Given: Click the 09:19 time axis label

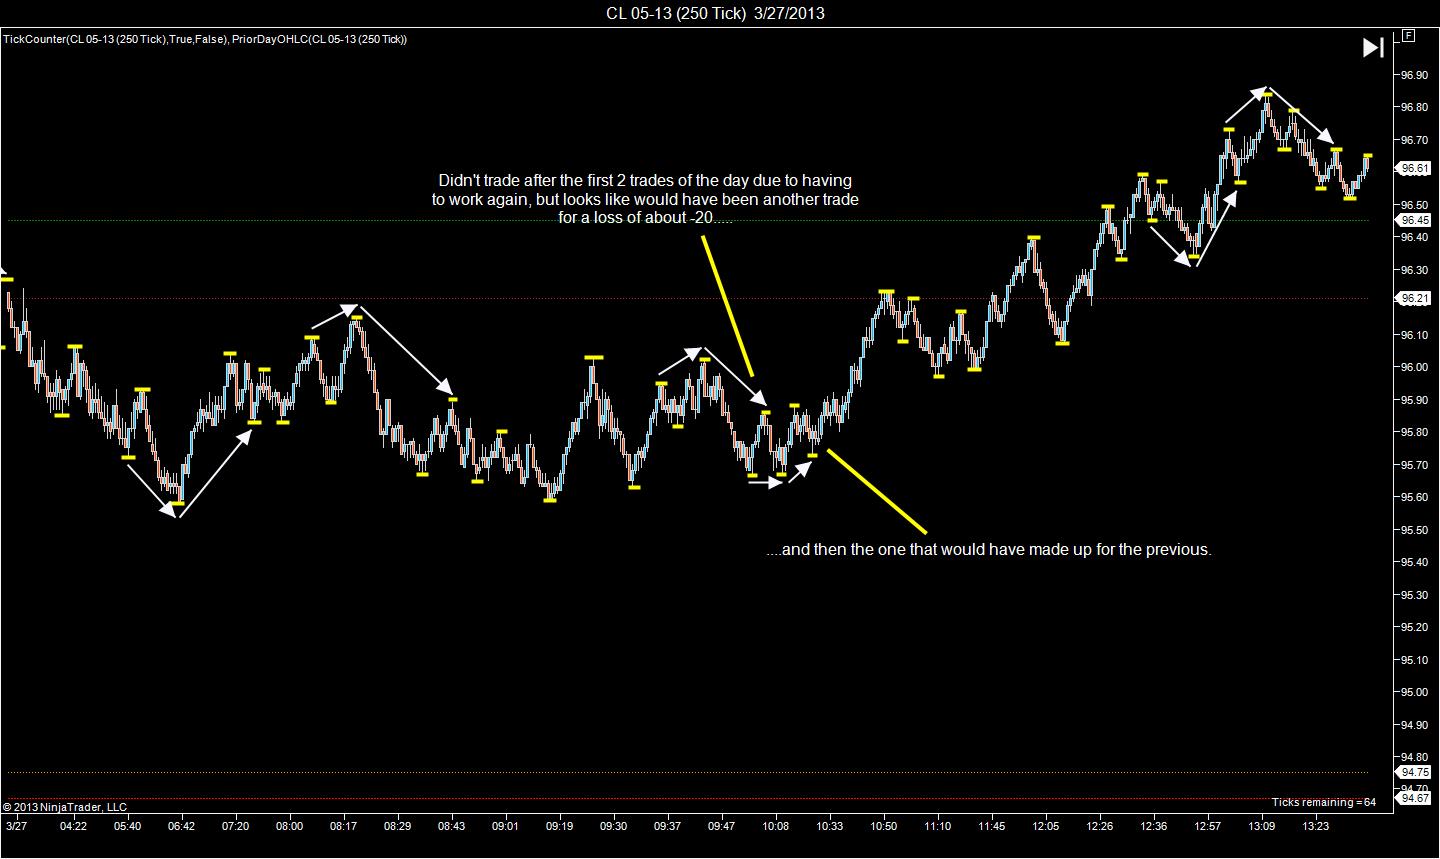Looking at the screenshot, I should [559, 826].
